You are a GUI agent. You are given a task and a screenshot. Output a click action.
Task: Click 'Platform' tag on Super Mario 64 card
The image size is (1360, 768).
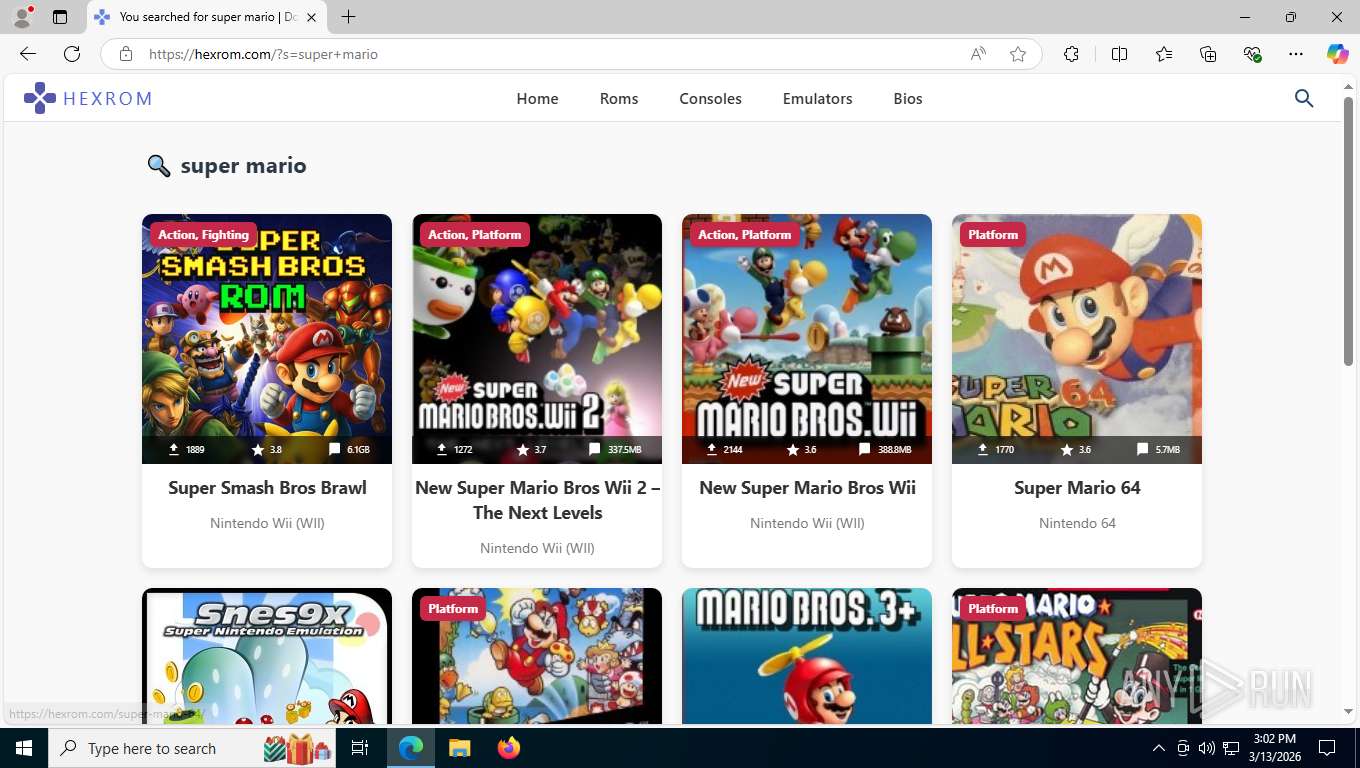coord(993,235)
